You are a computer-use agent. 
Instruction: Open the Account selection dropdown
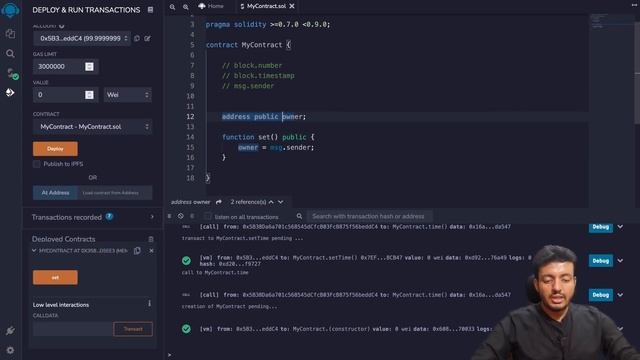82,38
